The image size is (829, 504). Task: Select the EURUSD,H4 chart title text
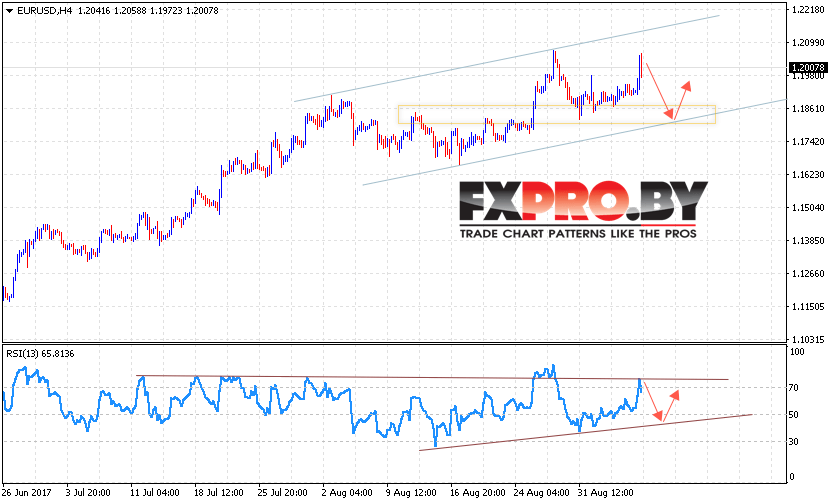tap(44, 11)
